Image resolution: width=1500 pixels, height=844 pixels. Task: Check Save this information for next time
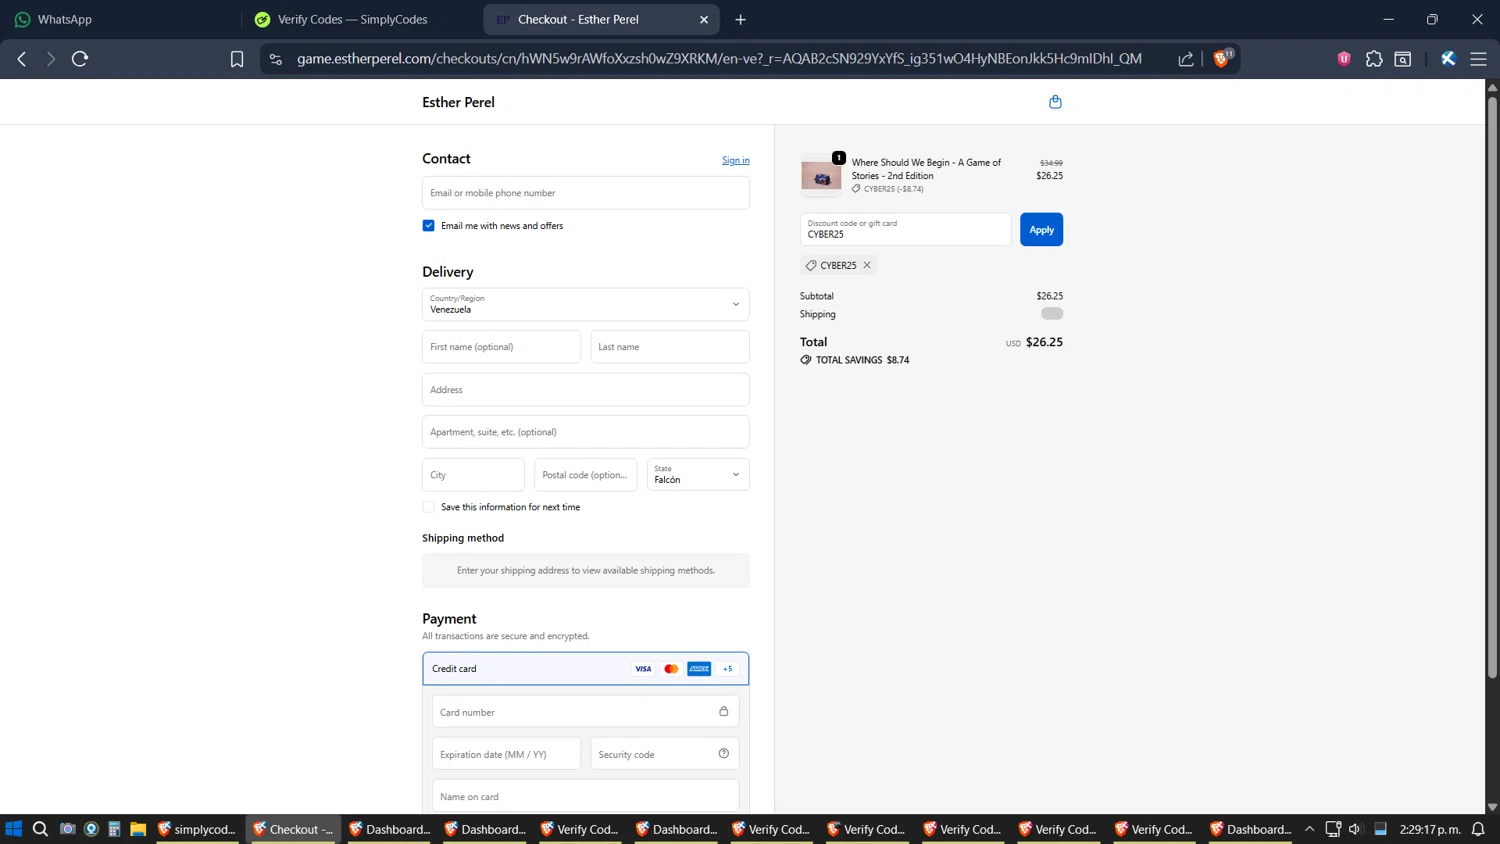pyautogui.click(x=429, y=507)
